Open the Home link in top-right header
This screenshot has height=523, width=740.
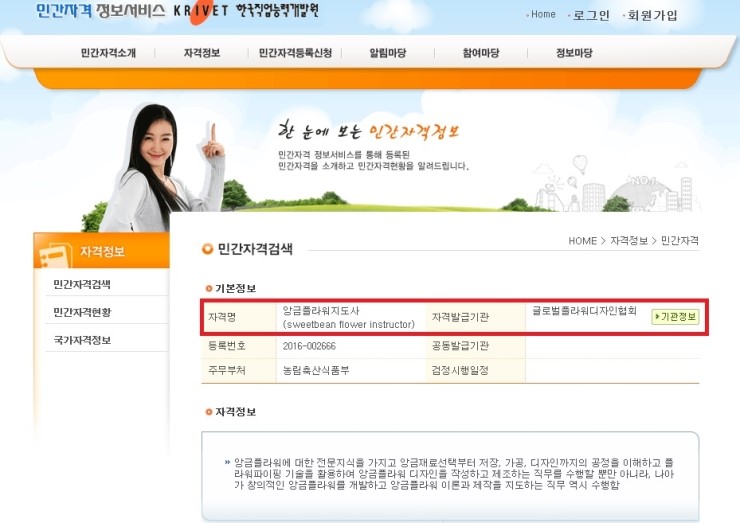click(541, 15)
